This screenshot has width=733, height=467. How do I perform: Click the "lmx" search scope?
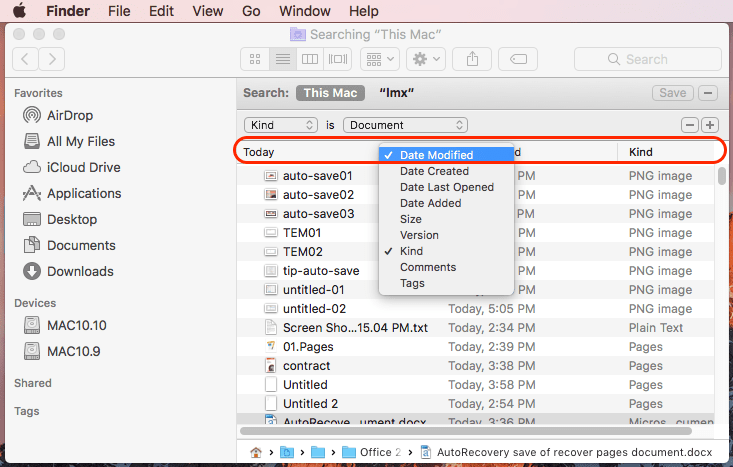(x=396, y=93)
